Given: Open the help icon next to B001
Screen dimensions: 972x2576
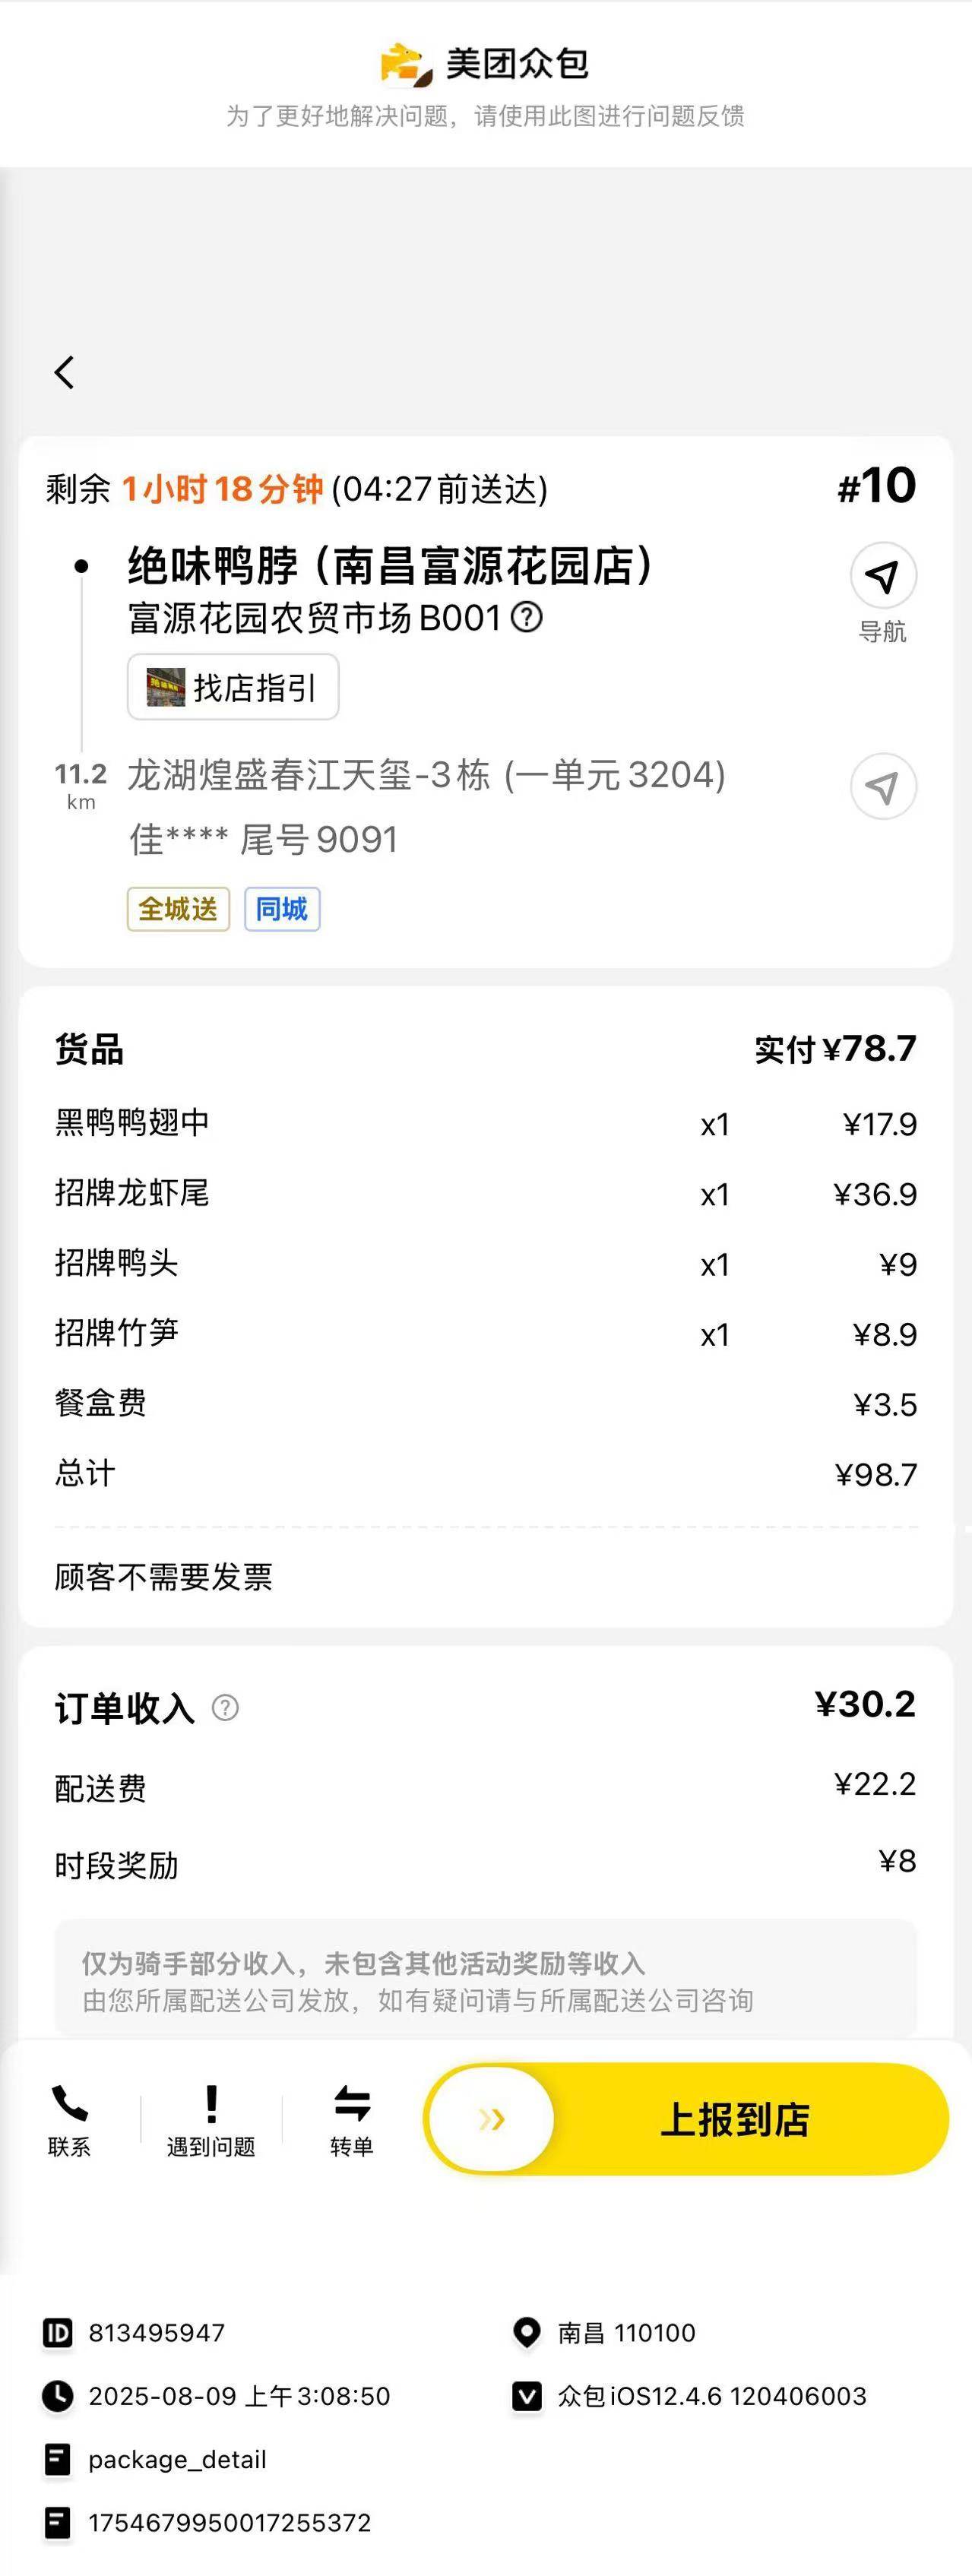Looking at the screenshot, I should point(526,616).
